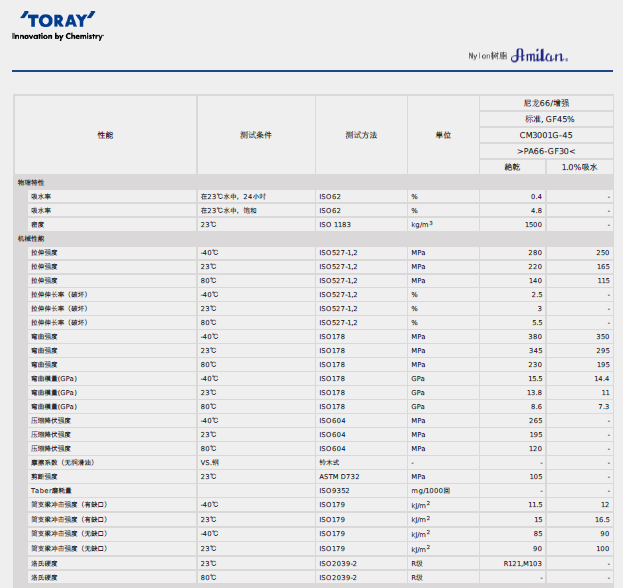This screenshot has height=588, width=623.
Task: Click the ASTM D732 test method cell
Action: pyautogui.click(x=341, y=477)
